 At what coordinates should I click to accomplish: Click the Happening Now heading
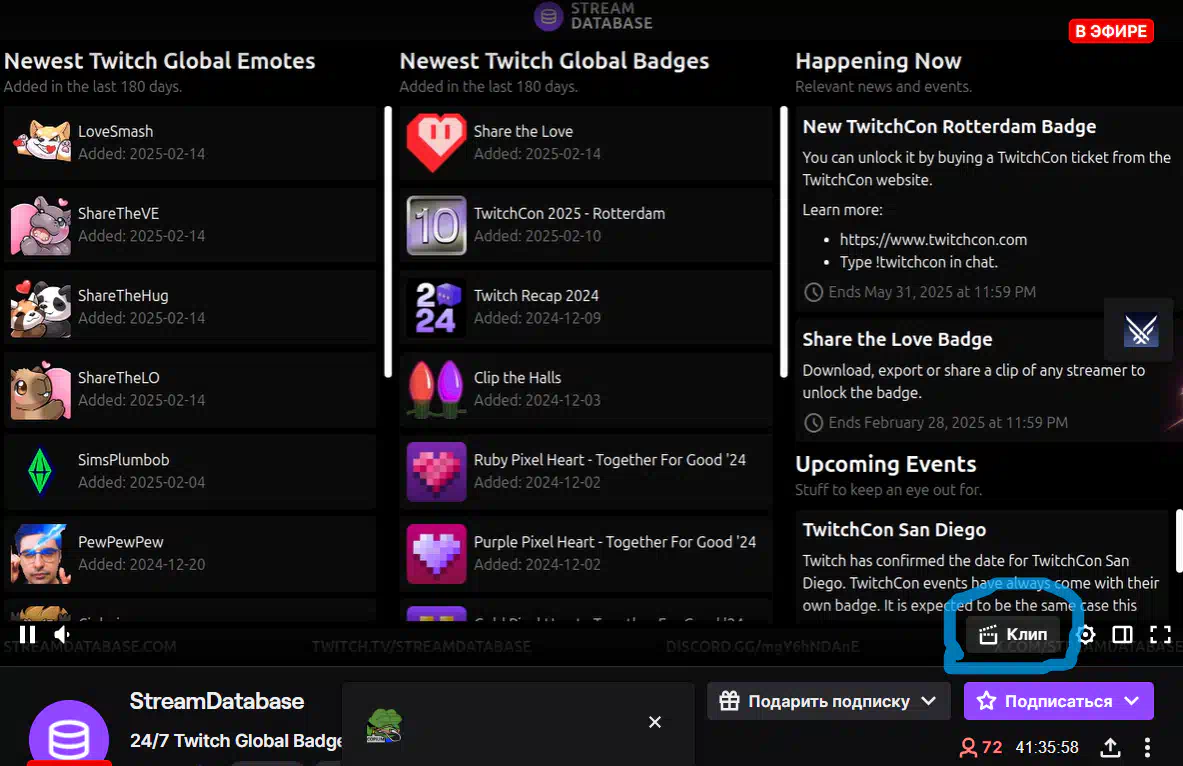(878, 61)
